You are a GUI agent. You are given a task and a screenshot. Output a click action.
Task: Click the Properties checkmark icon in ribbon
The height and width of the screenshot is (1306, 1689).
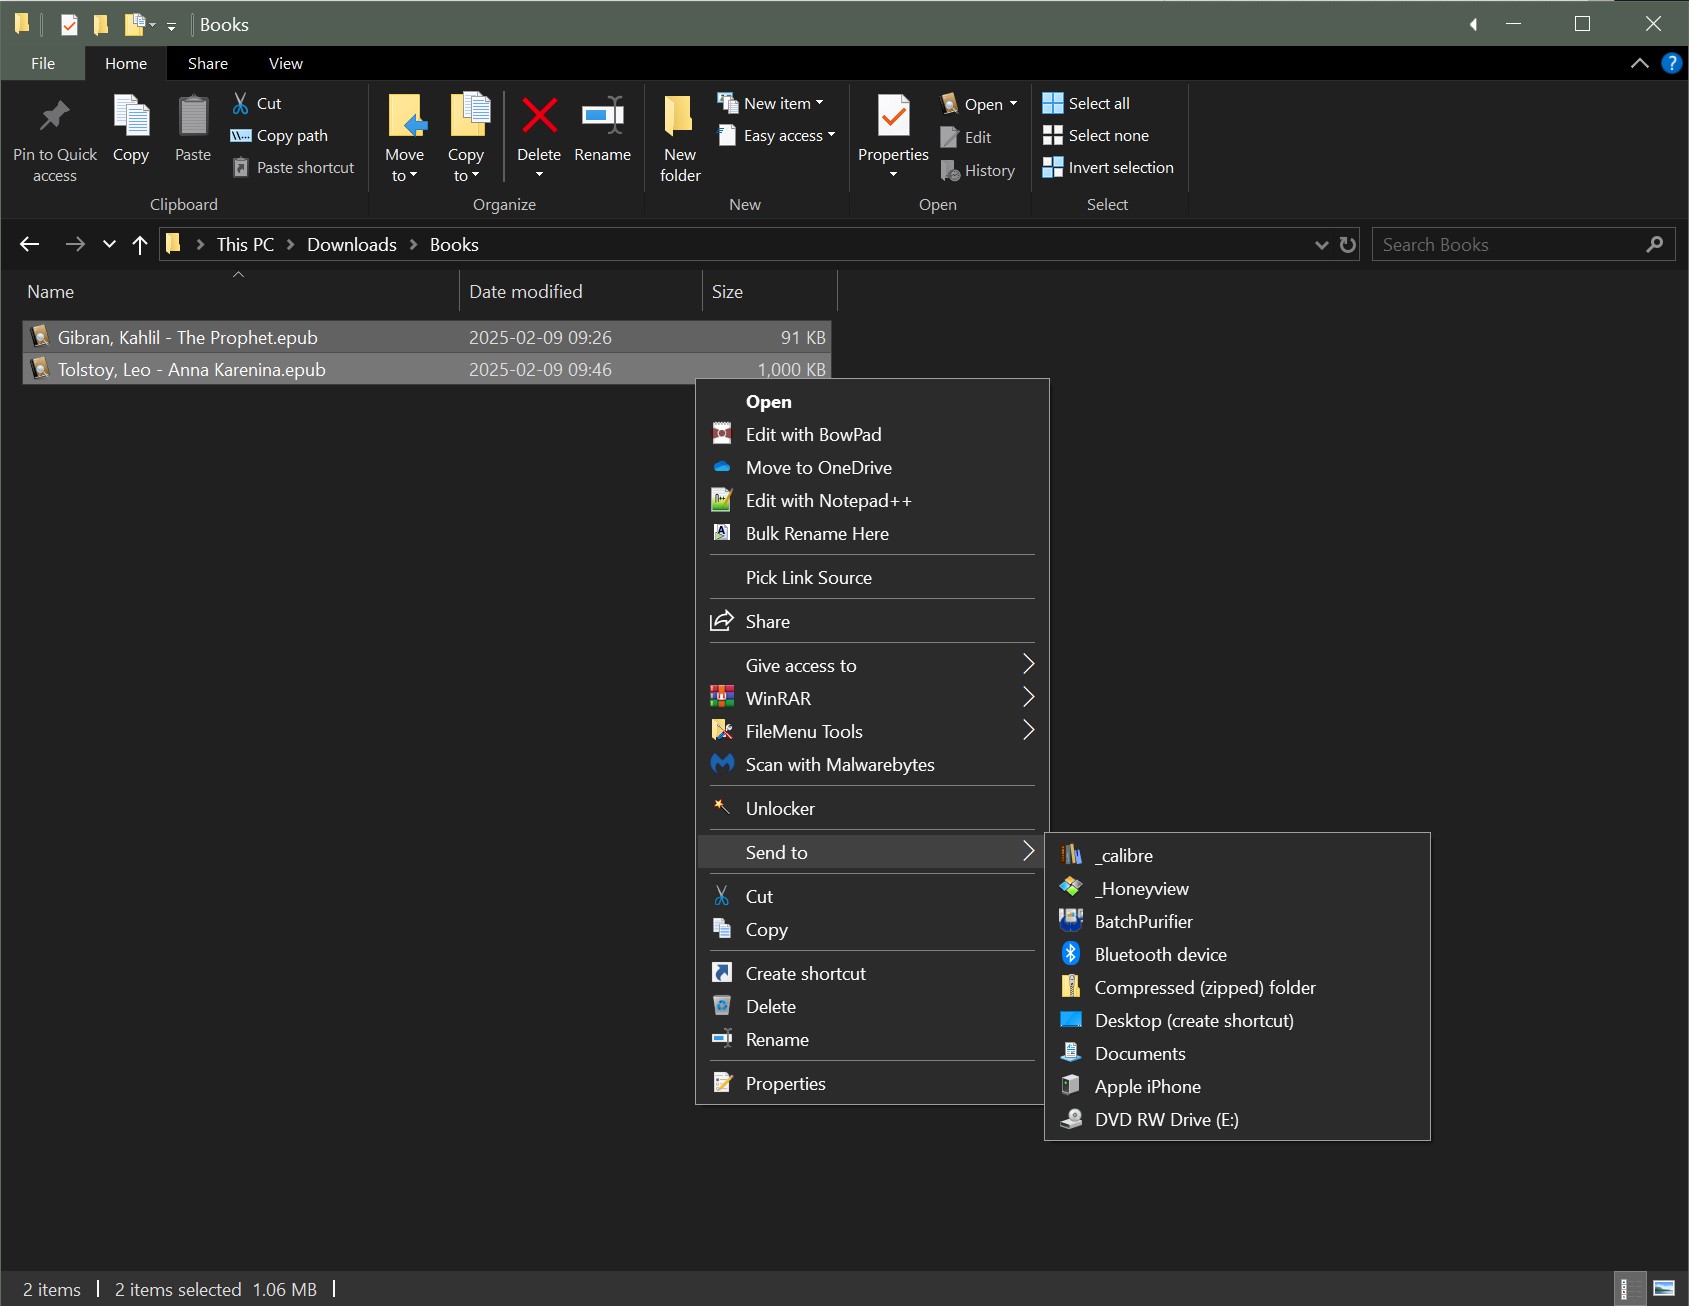point(893,117)
